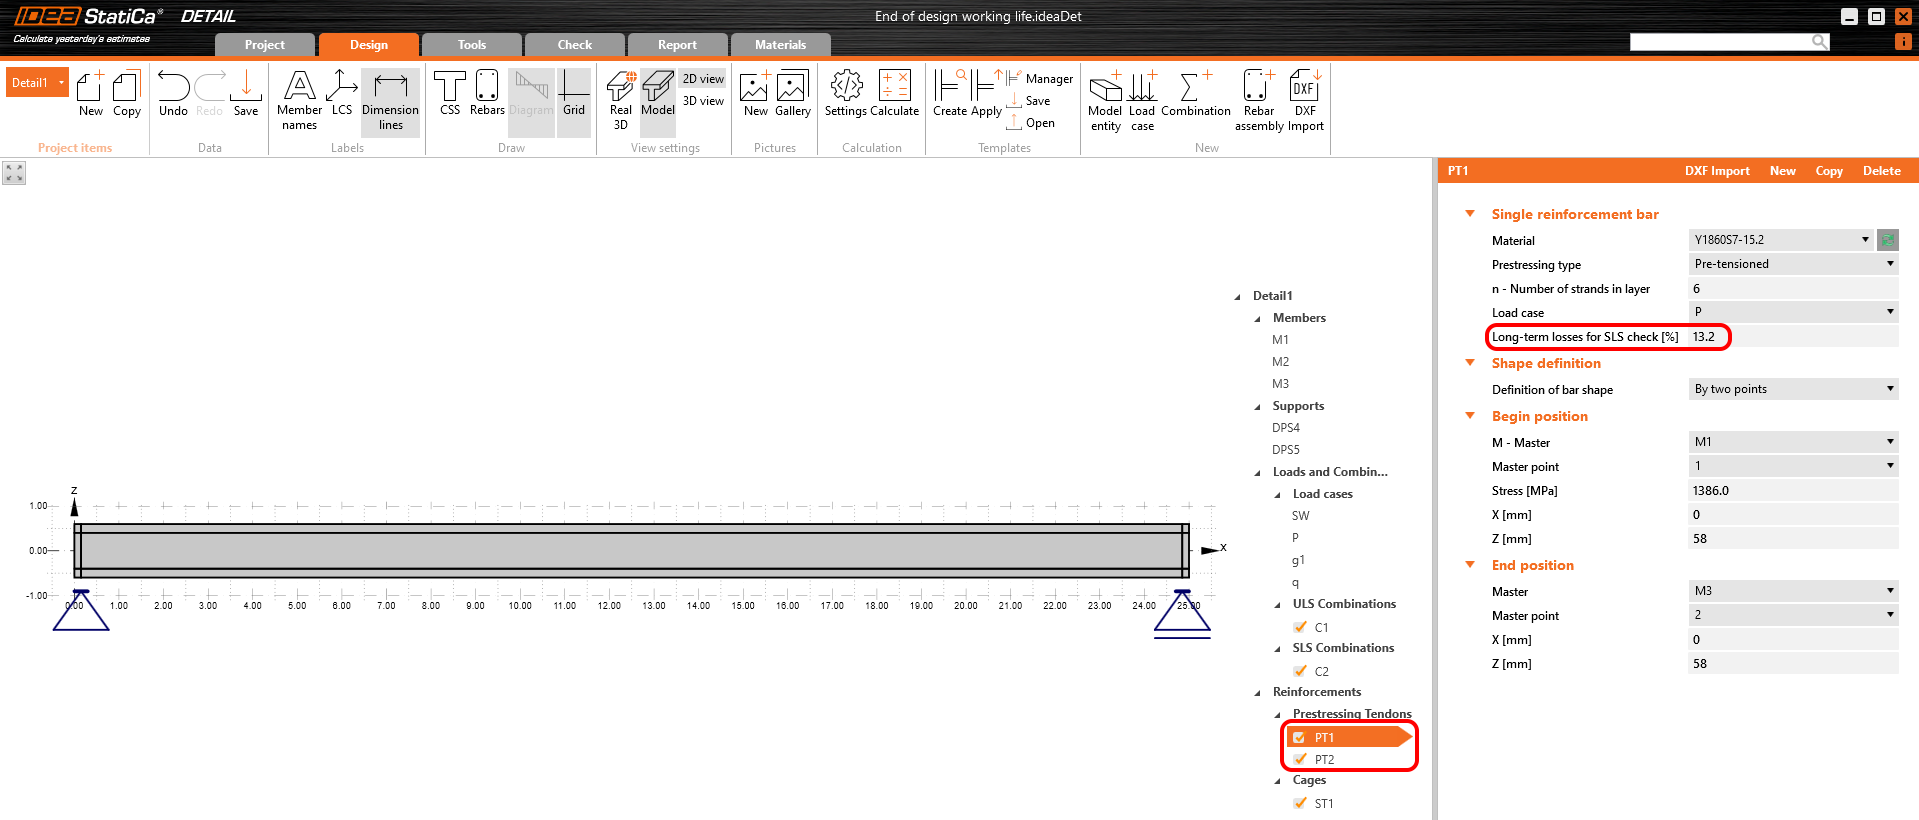
Task: Click Copy in the PT1 header
Action: 1828,171
